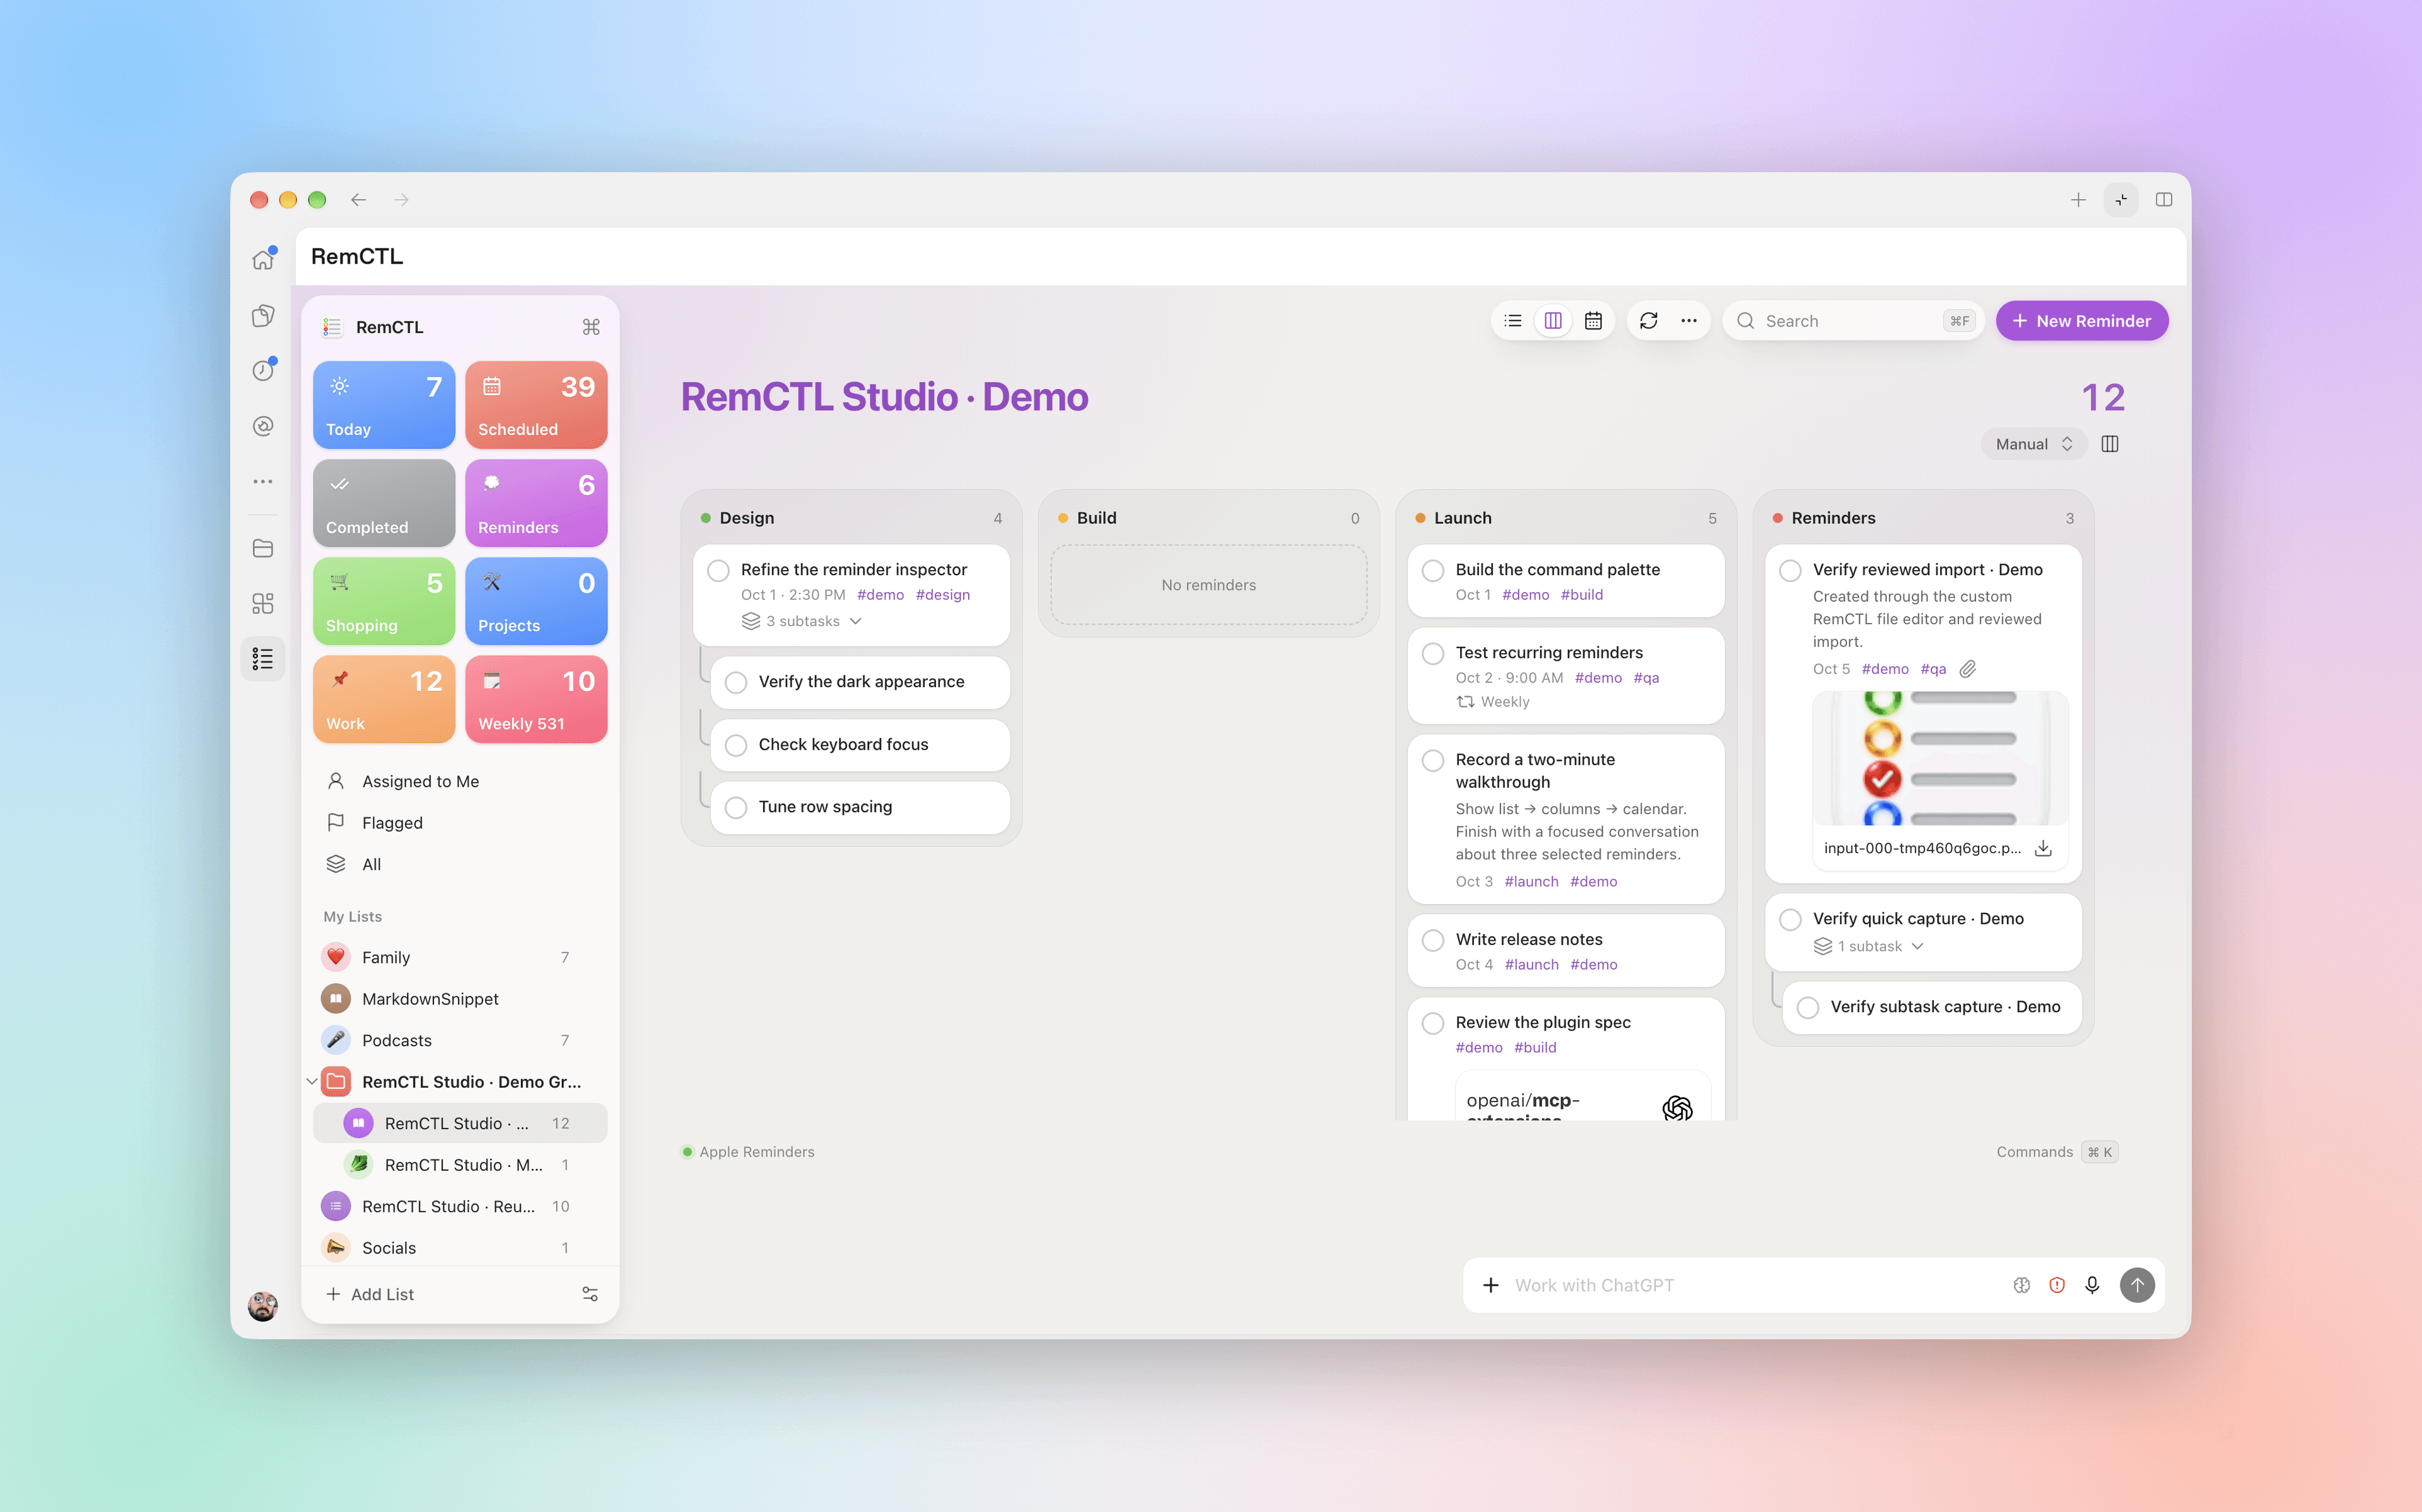Open the attachment image thumbnail

tap(1940, 759)
